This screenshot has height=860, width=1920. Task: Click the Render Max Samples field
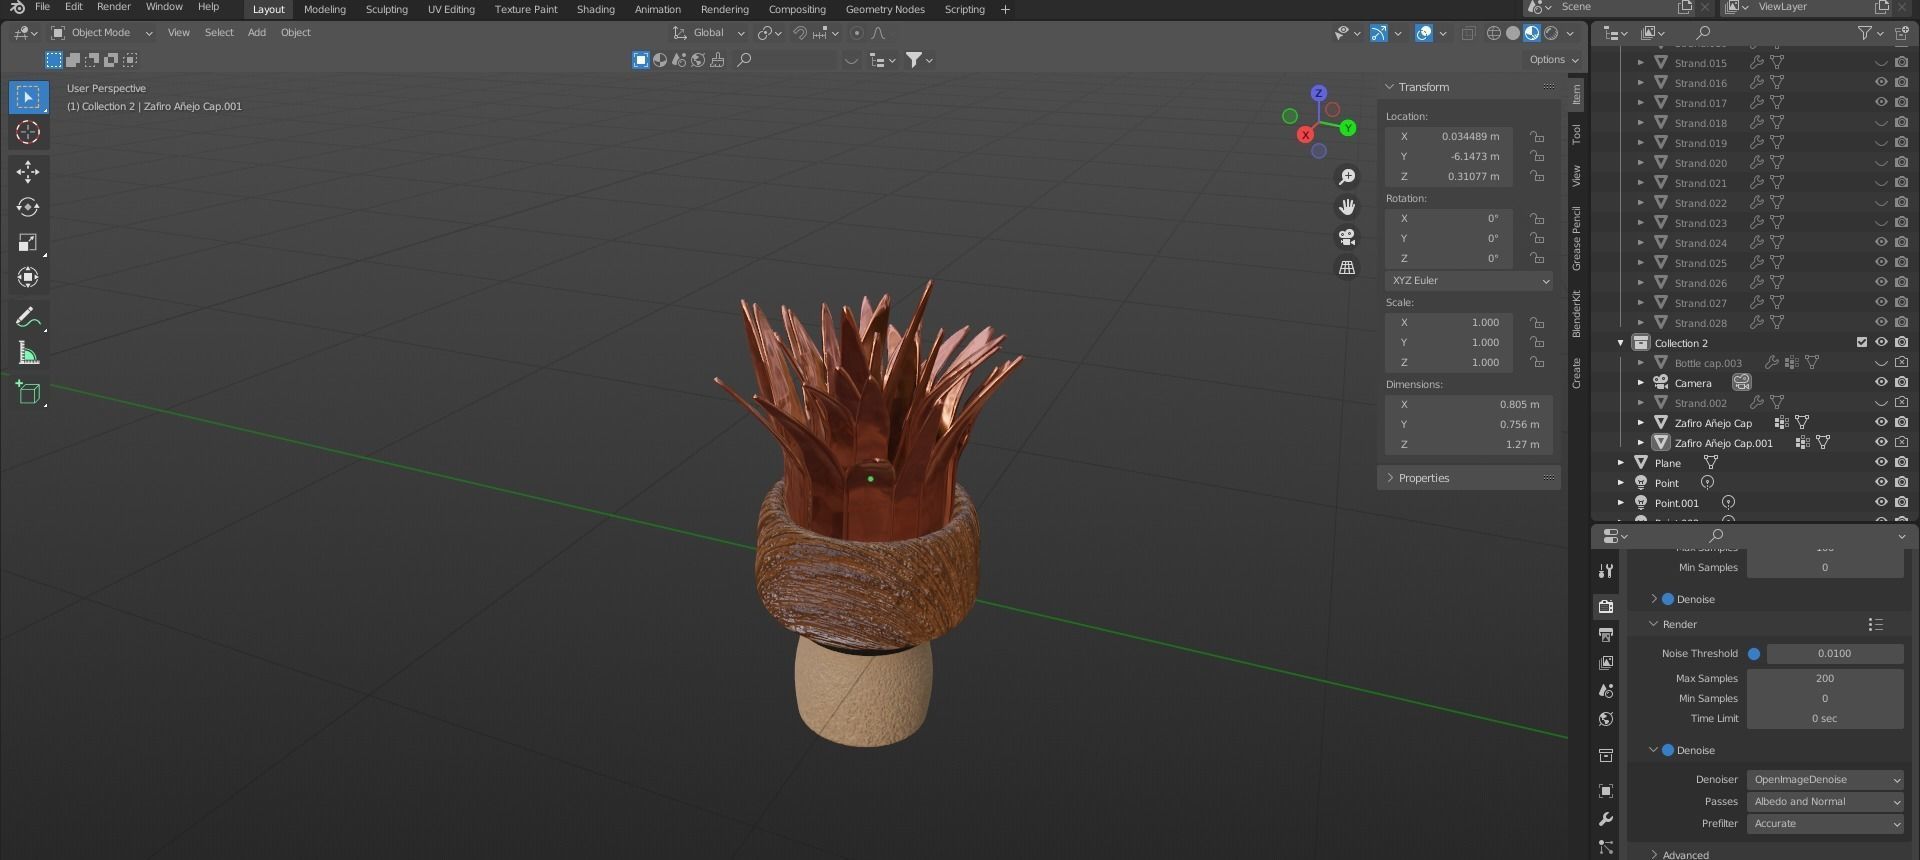(1825, 679)
